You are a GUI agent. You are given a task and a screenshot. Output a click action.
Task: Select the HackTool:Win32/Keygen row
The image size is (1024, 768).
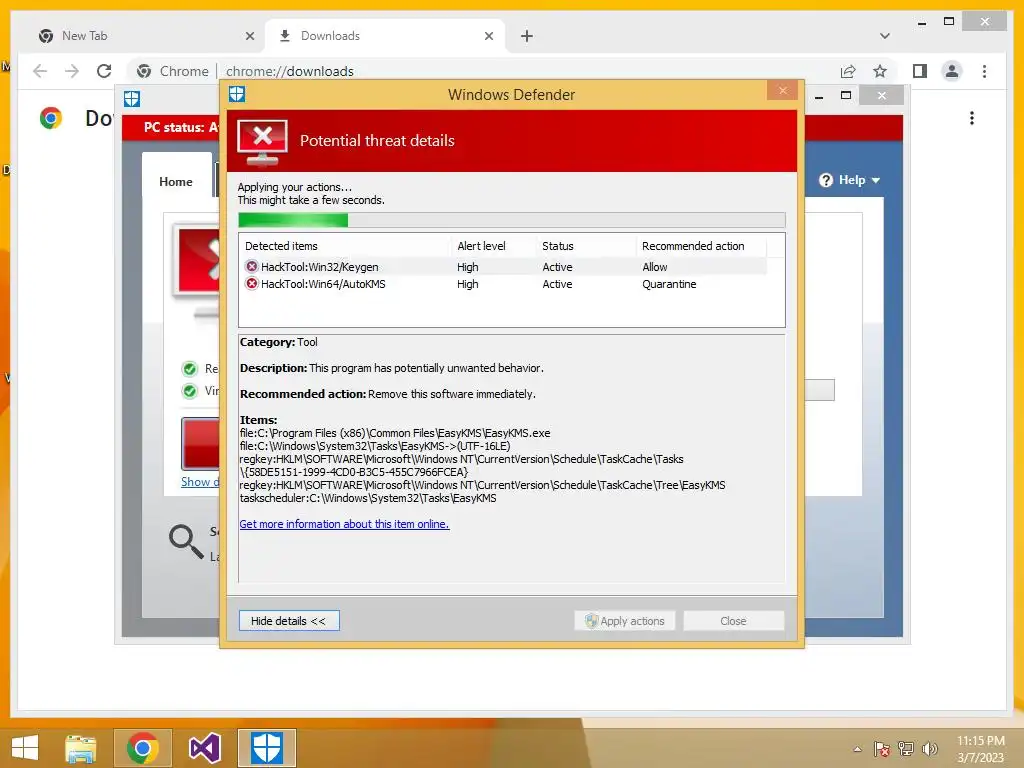pyautogui.click(x=503, y=266)
